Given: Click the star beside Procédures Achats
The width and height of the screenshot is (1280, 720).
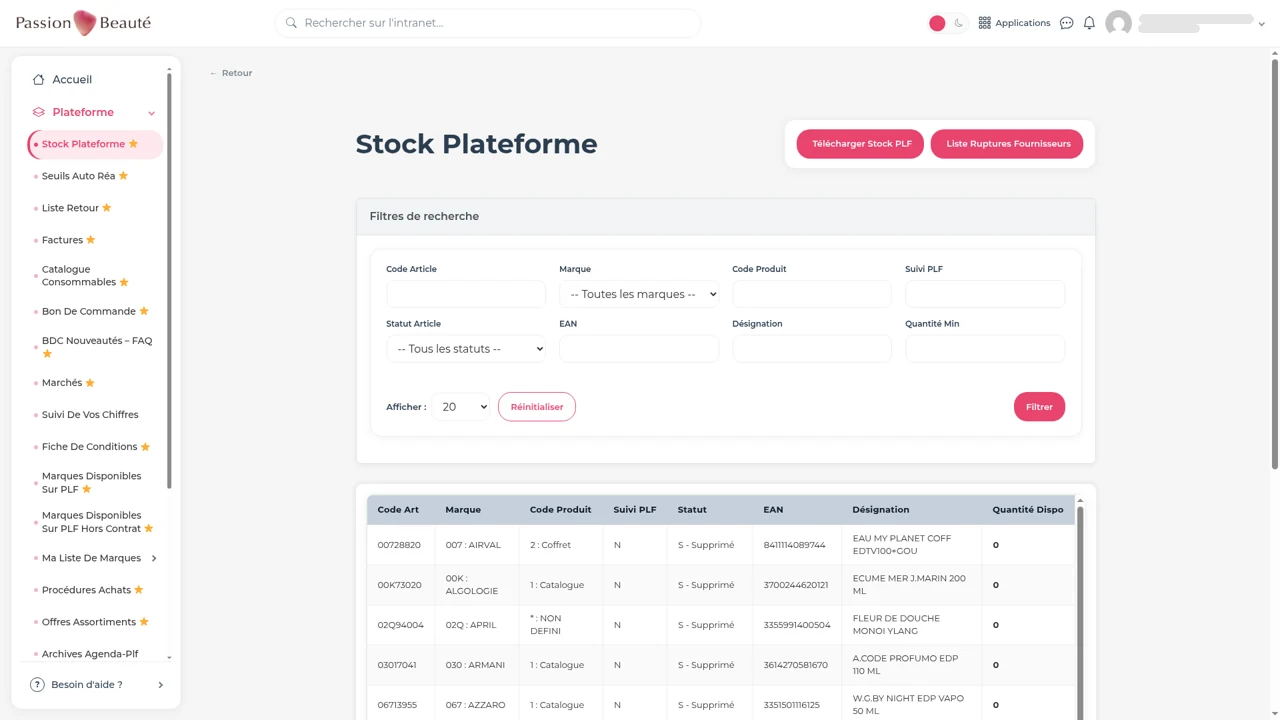Looking at the screenshot, I should 139,590.
